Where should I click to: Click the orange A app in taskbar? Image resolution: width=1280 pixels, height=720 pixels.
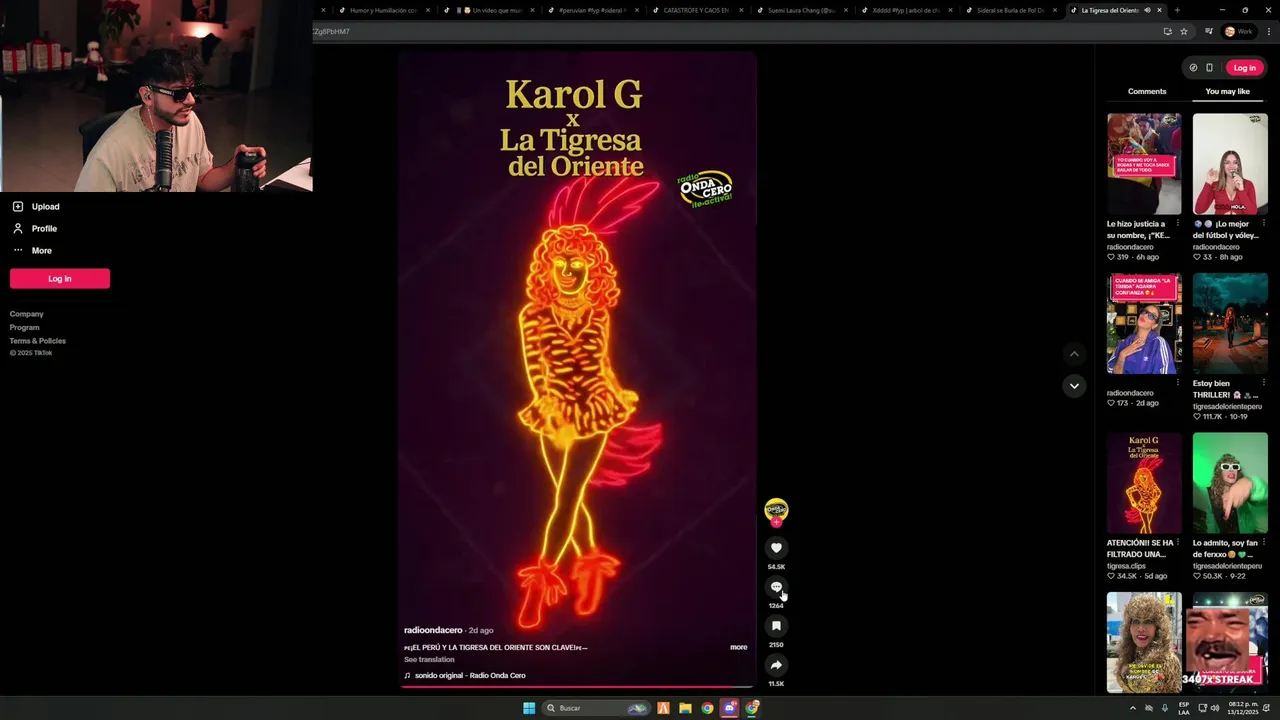point(662,708)
